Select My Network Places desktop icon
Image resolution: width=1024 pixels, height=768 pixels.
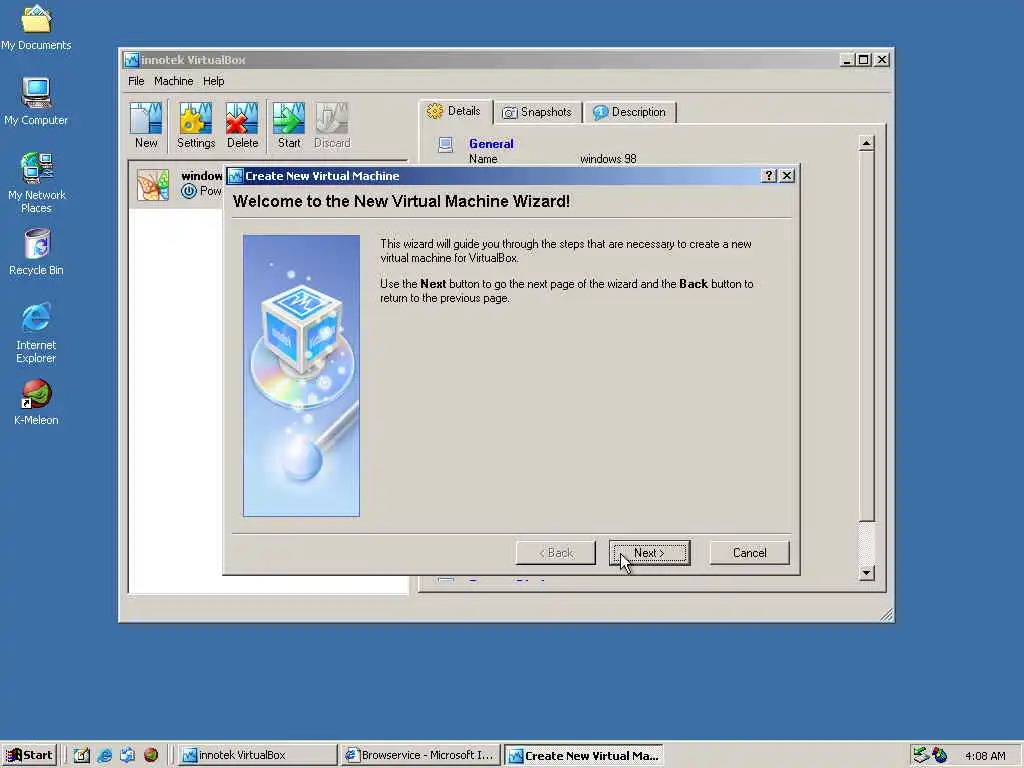(36, 183)
